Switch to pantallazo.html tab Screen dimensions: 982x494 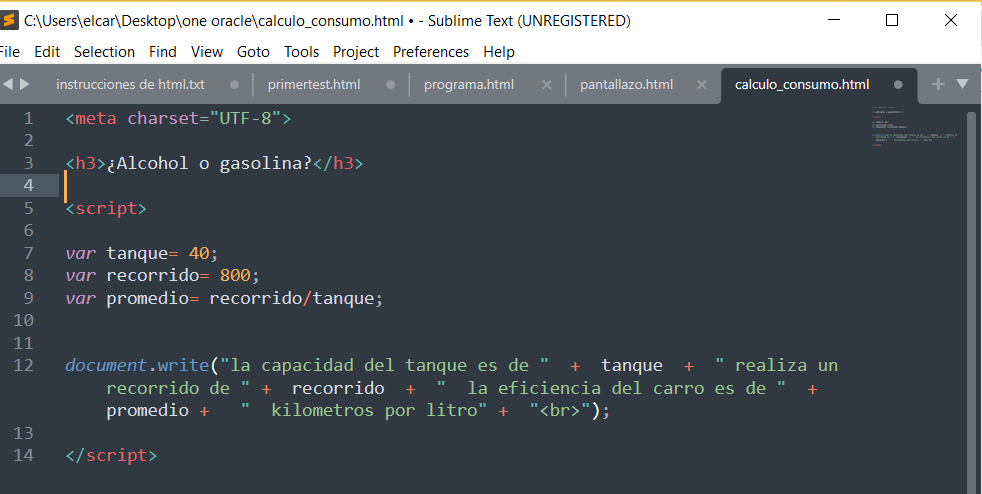click(x=626, y=85)
